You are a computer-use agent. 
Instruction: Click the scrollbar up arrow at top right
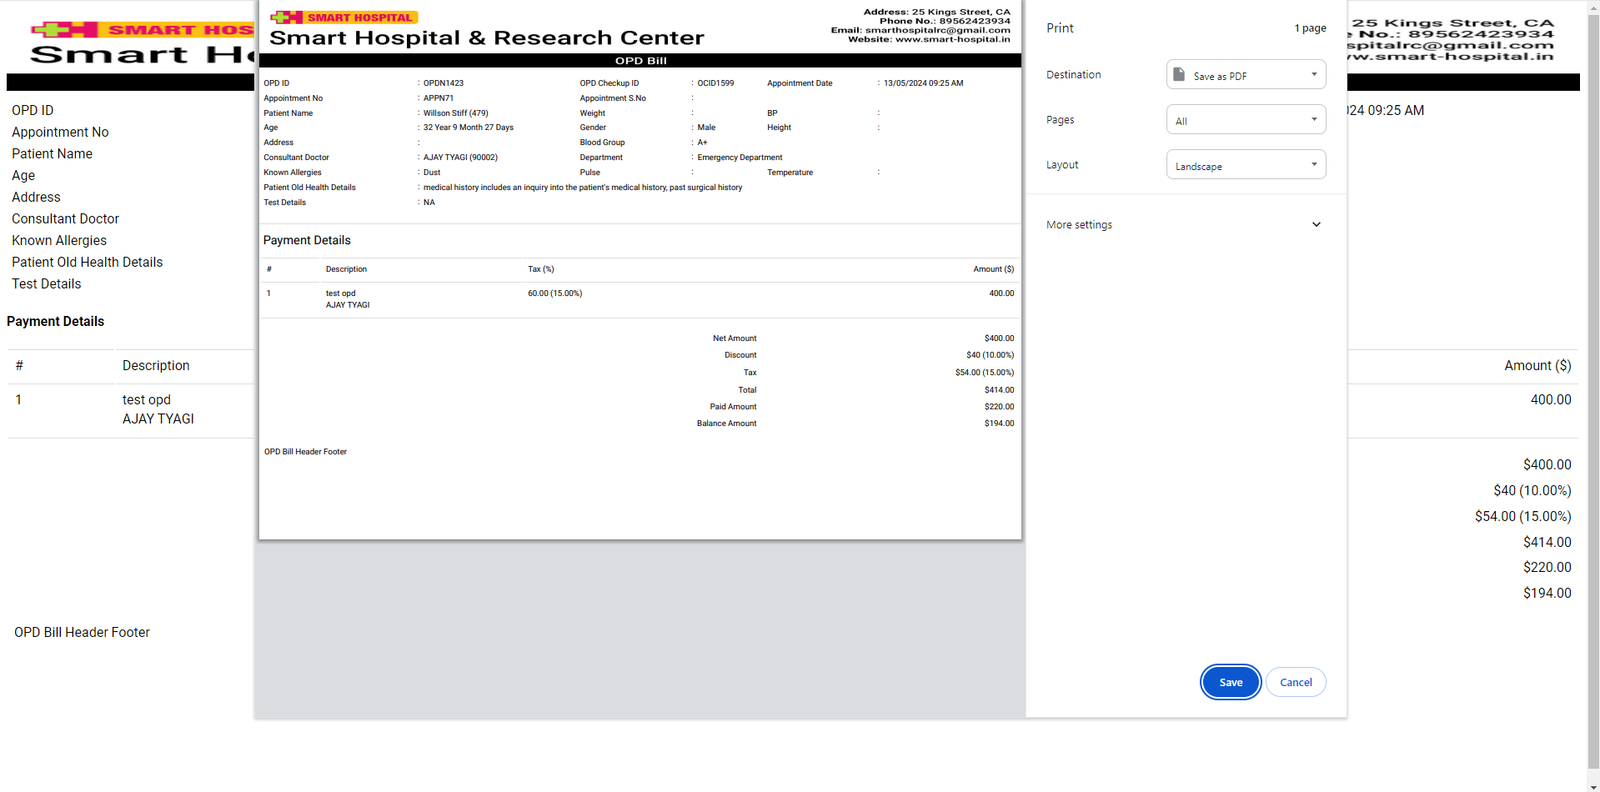coord(1593,6)
